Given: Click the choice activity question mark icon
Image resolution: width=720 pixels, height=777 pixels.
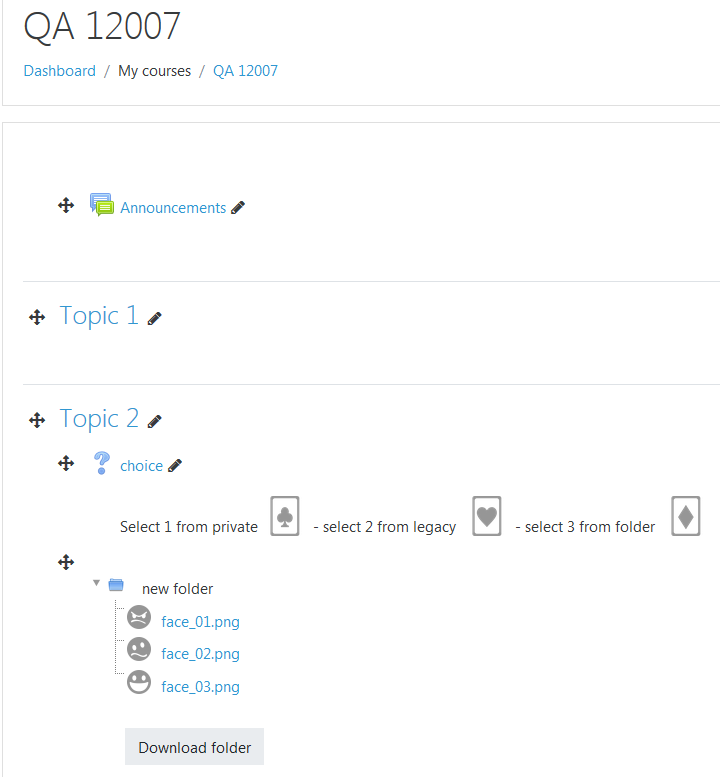Looking at the screenshot, I should coord(102,463).
